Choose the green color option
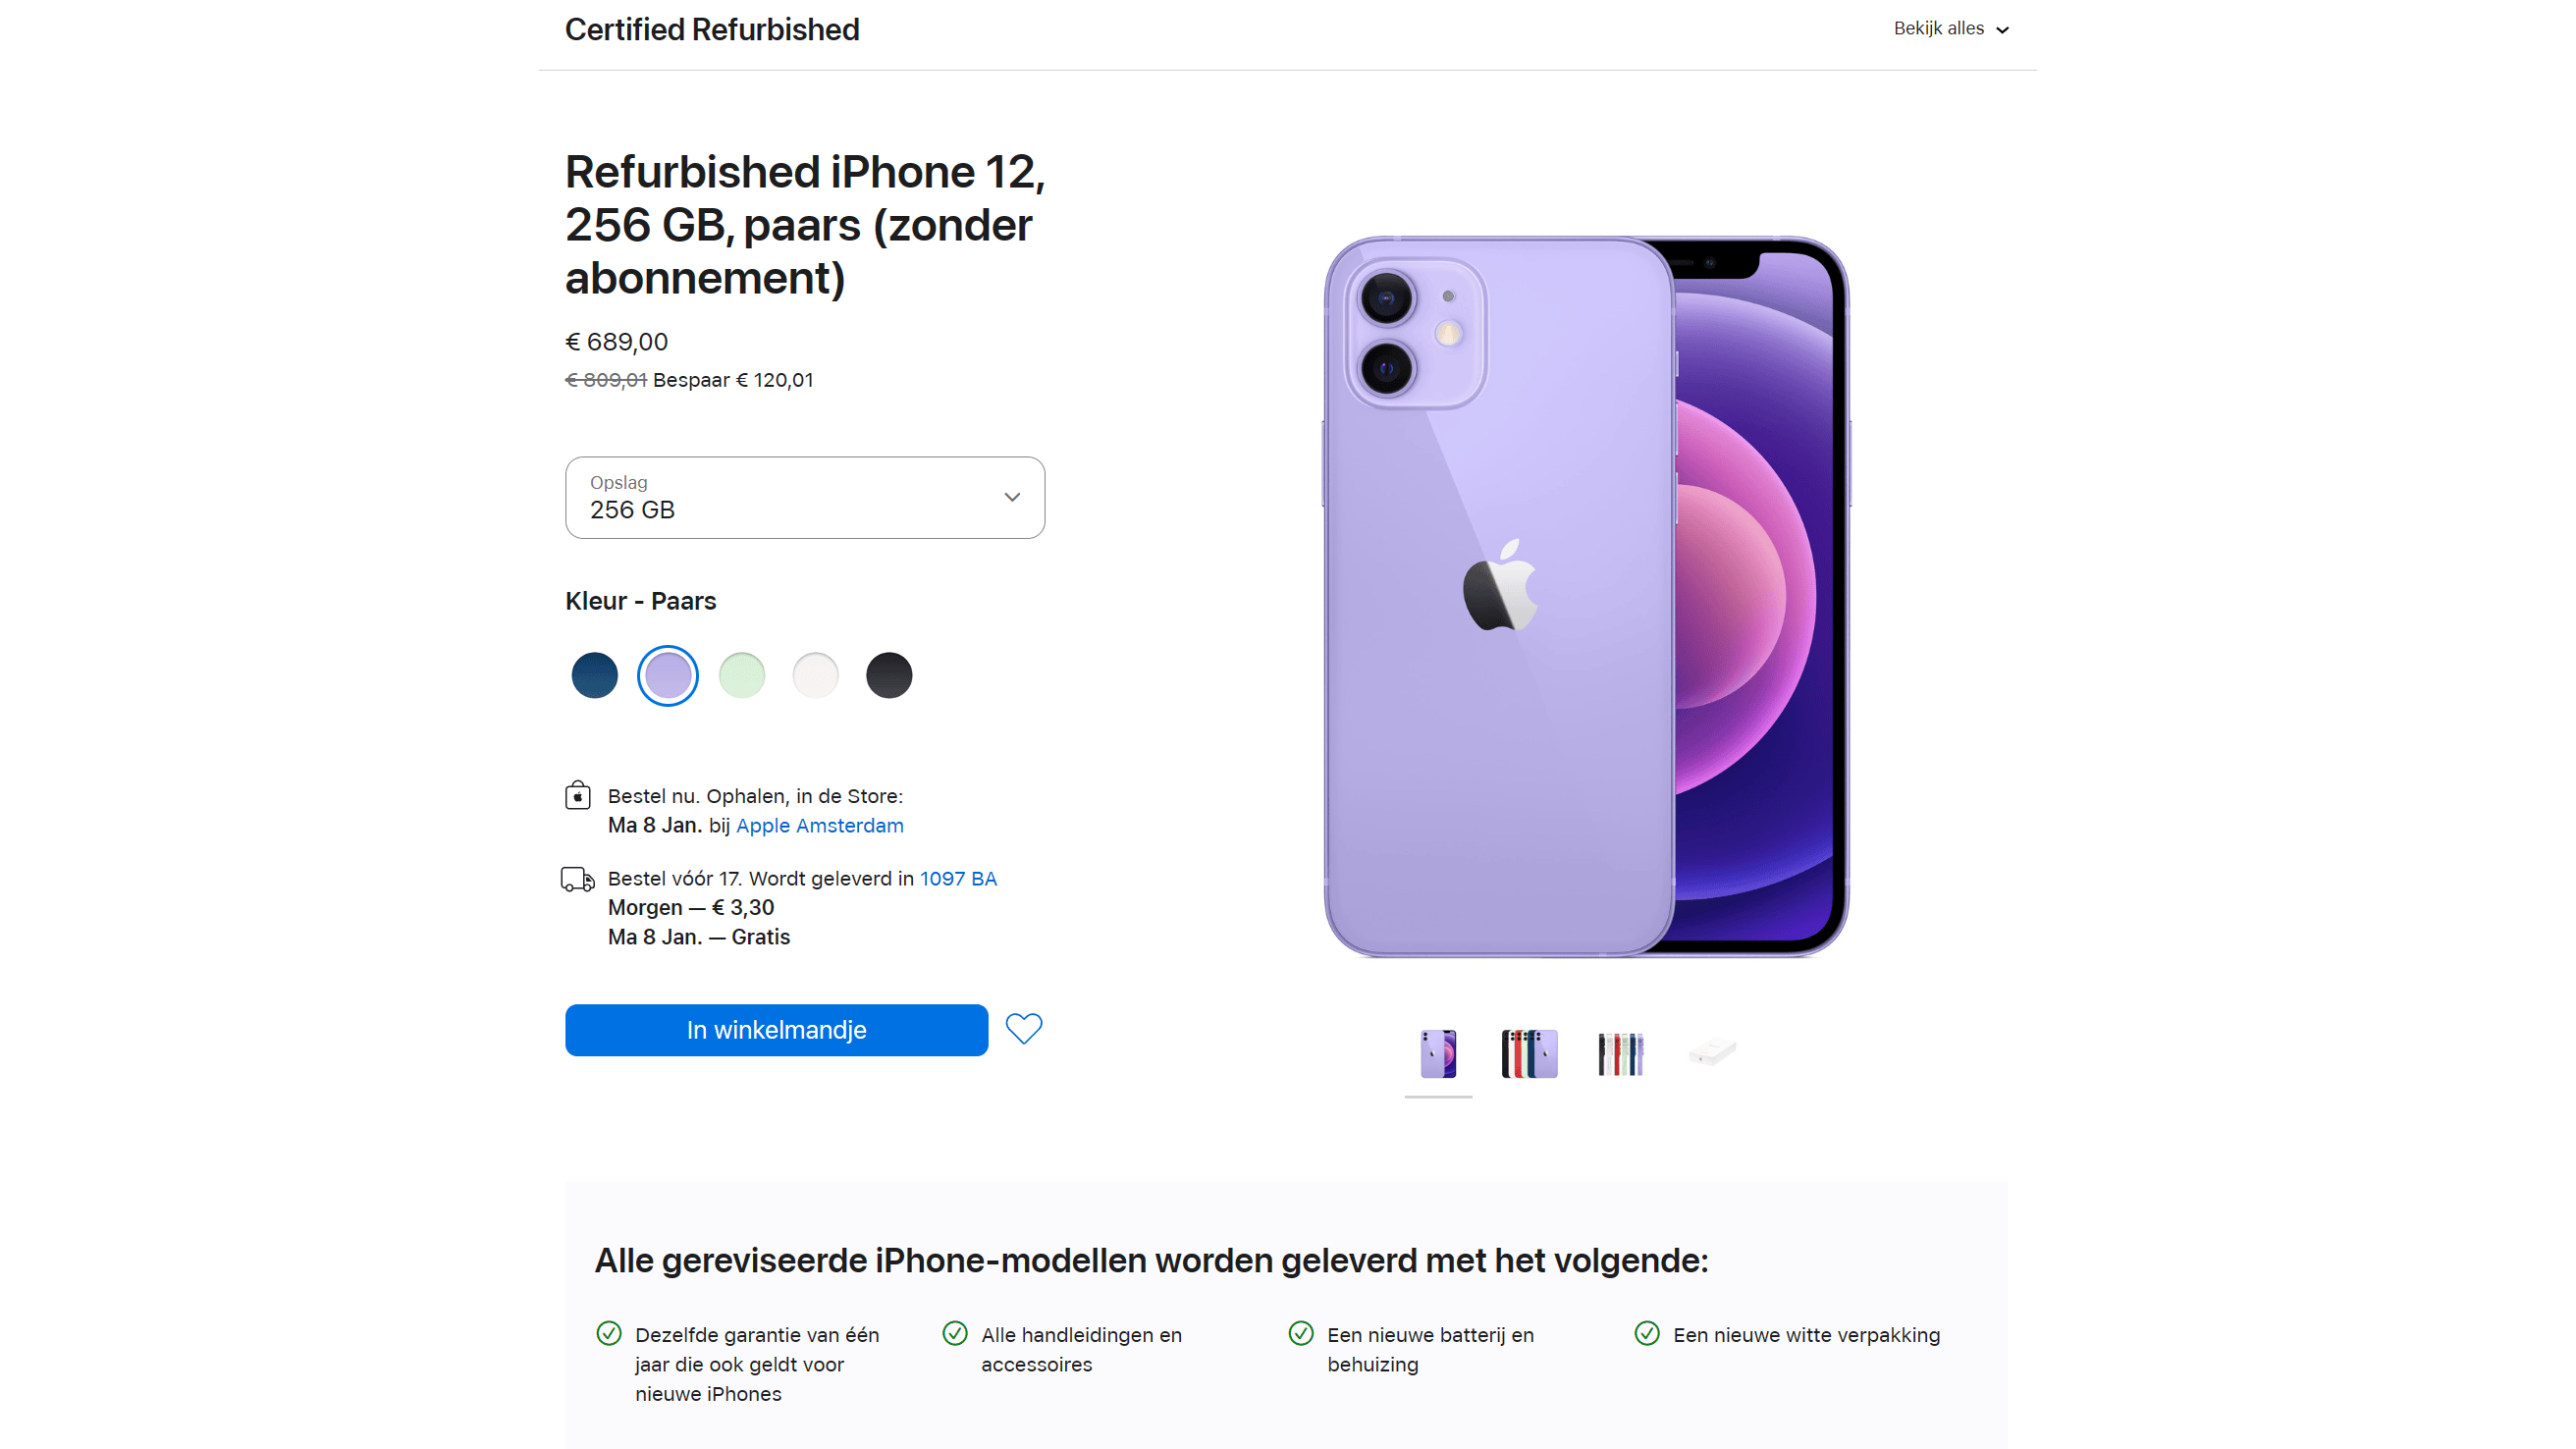This screenshot has height=1449, width=2576. pyautogui.click(x=742, y=676)
